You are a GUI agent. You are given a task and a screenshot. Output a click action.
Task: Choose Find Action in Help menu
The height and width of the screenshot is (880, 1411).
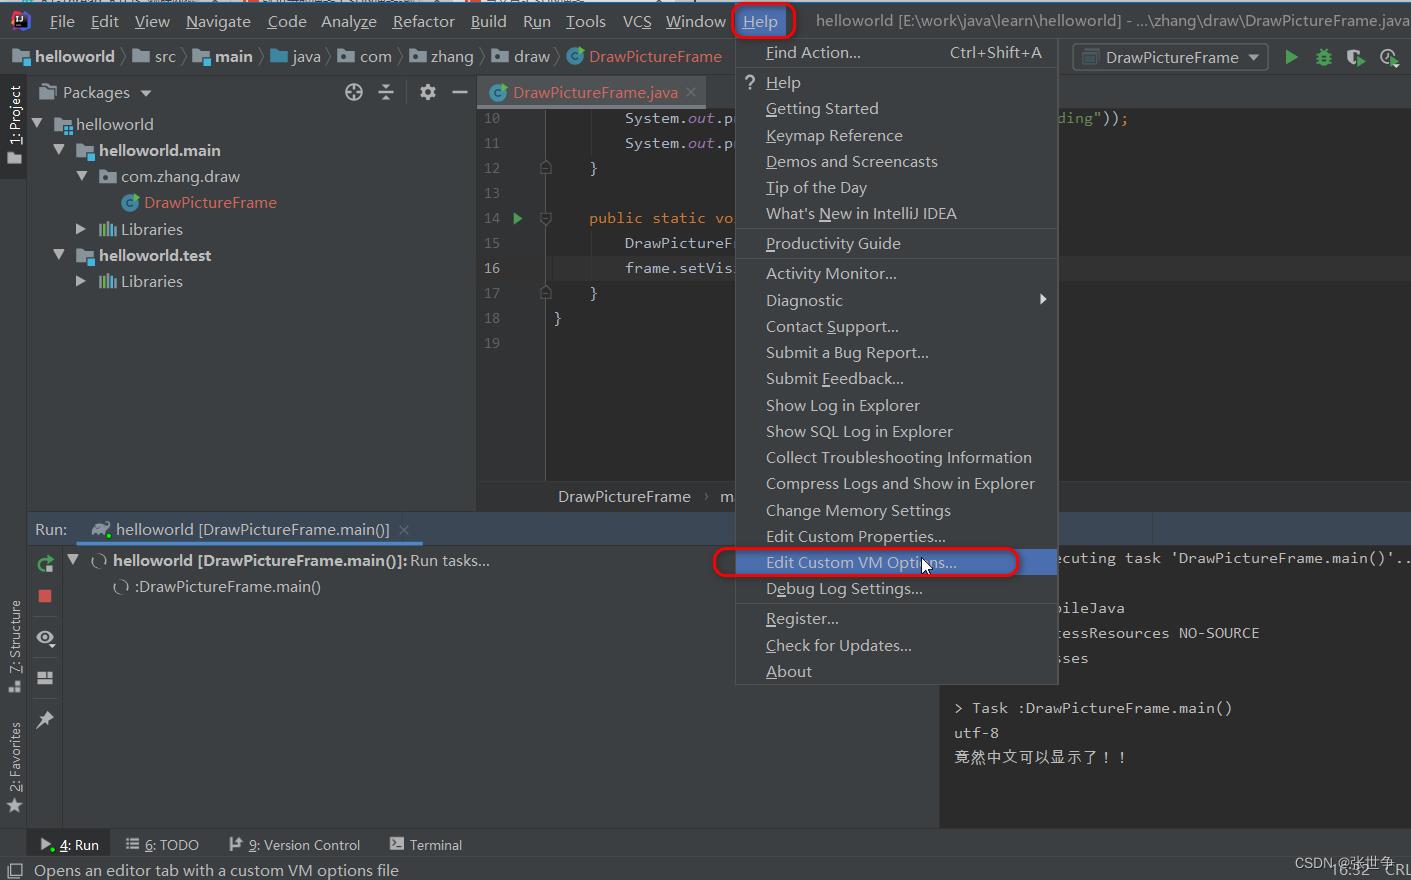[897, 52]
